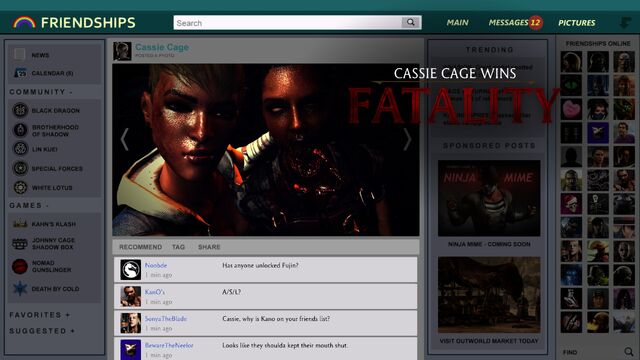Switch to the Pictures tab
Screen dimensions: 640x360
(x=576, y=23)
